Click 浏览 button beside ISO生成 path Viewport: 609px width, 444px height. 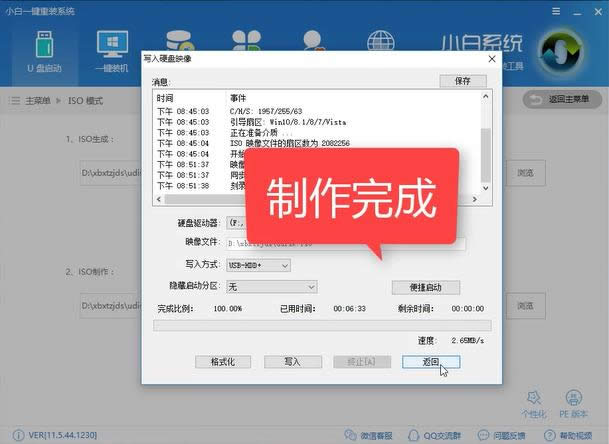tap(525, 172)
